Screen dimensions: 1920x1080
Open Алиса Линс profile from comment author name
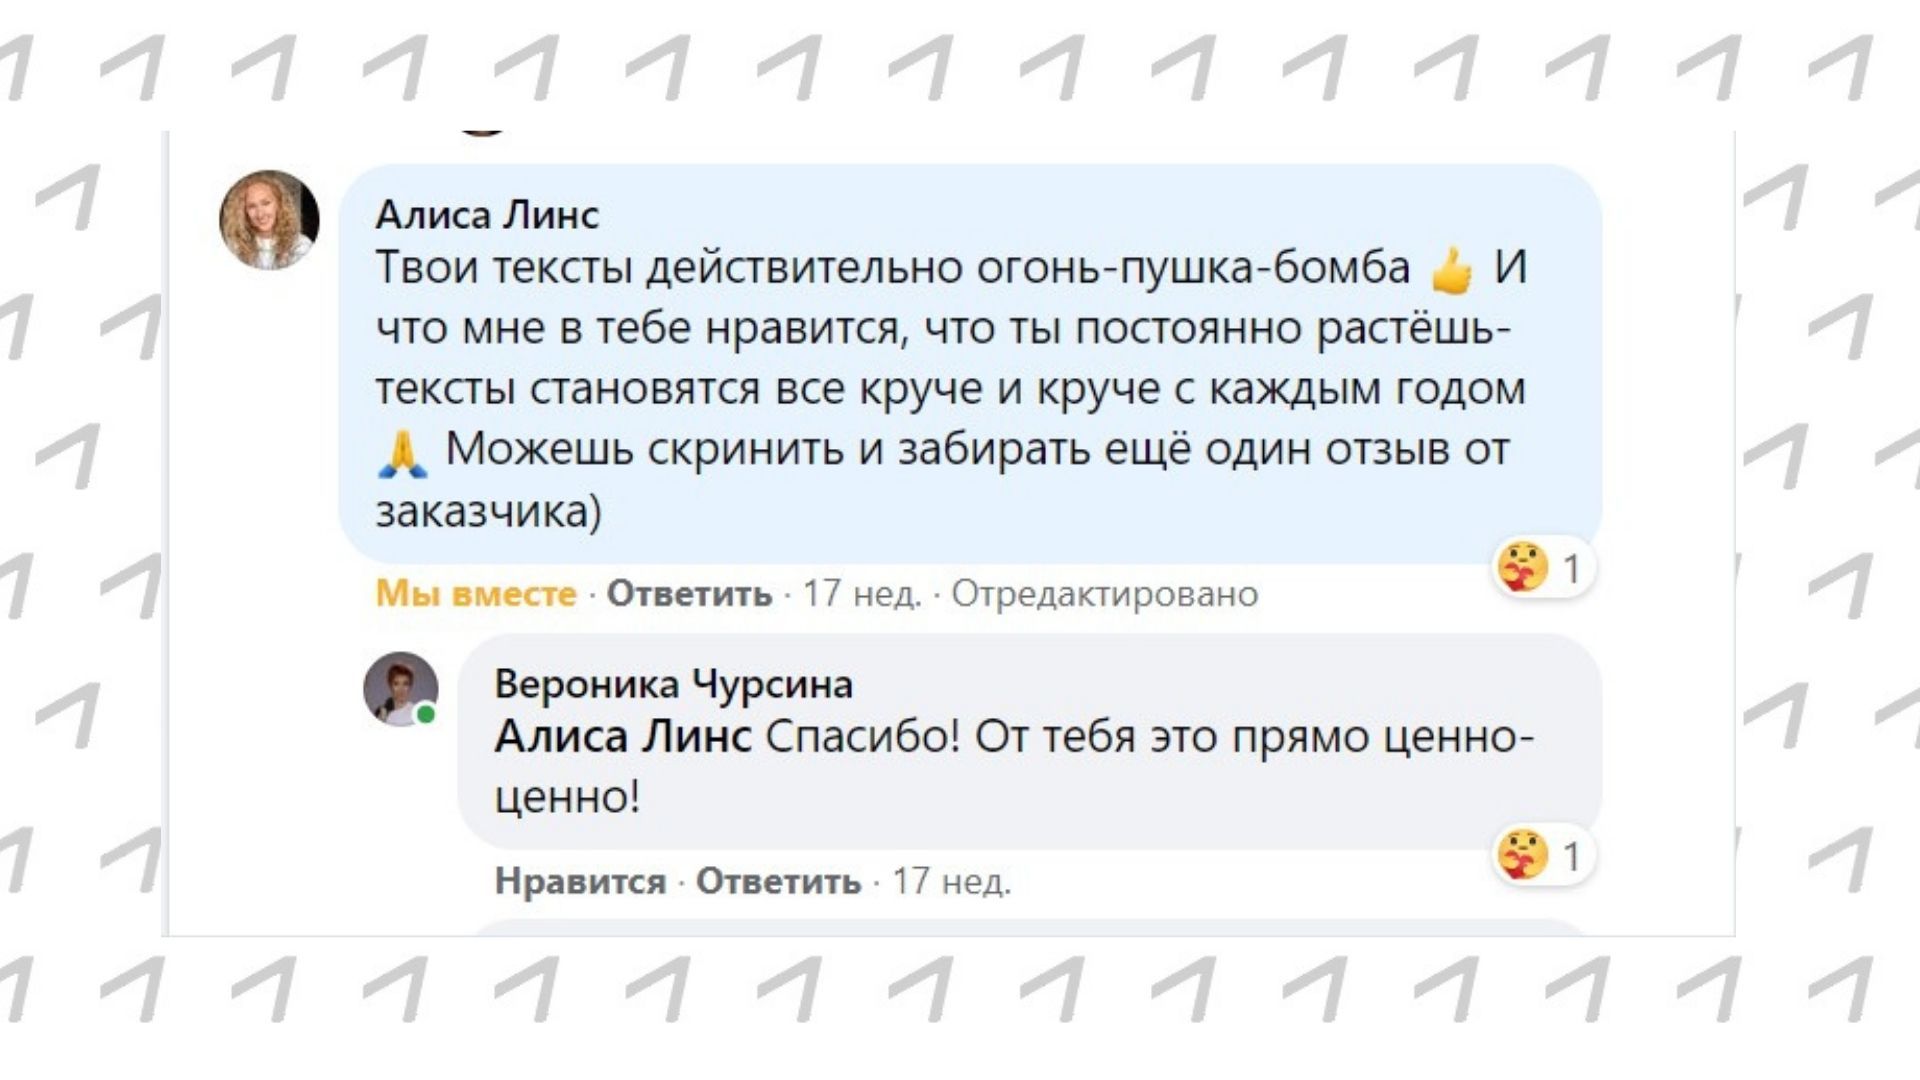pos(487,214)
